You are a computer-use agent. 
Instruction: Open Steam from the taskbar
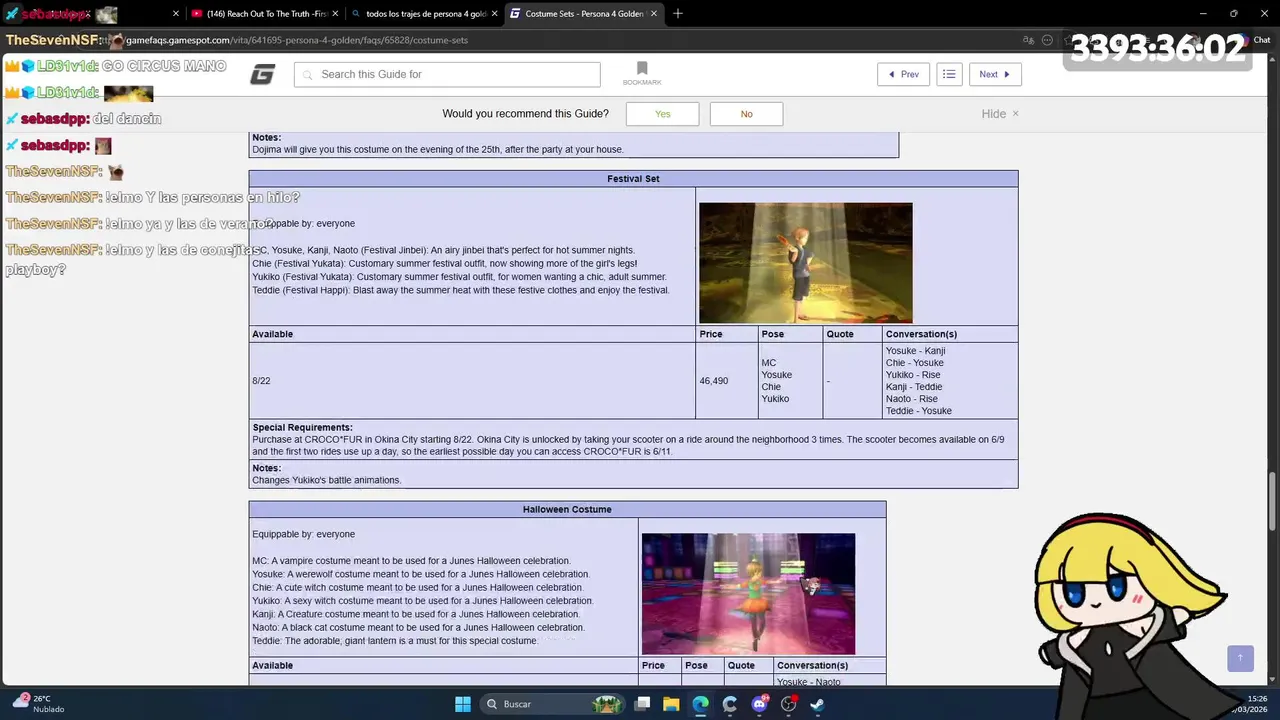[x=817, y=704]
